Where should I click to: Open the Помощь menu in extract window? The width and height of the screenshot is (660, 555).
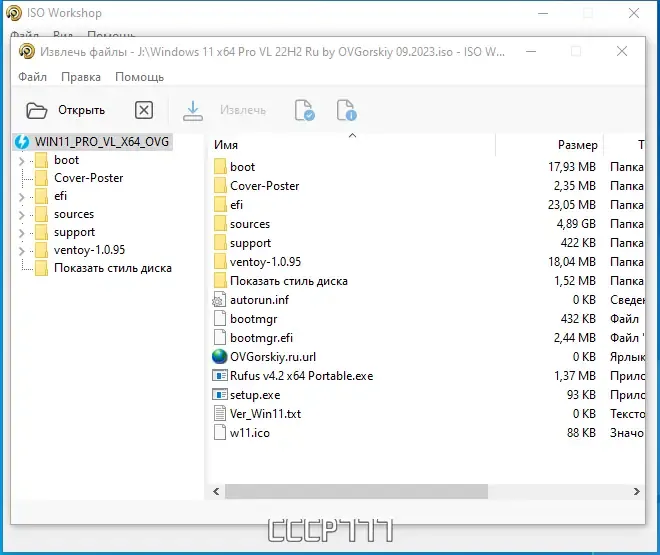(x=139, y=77)
